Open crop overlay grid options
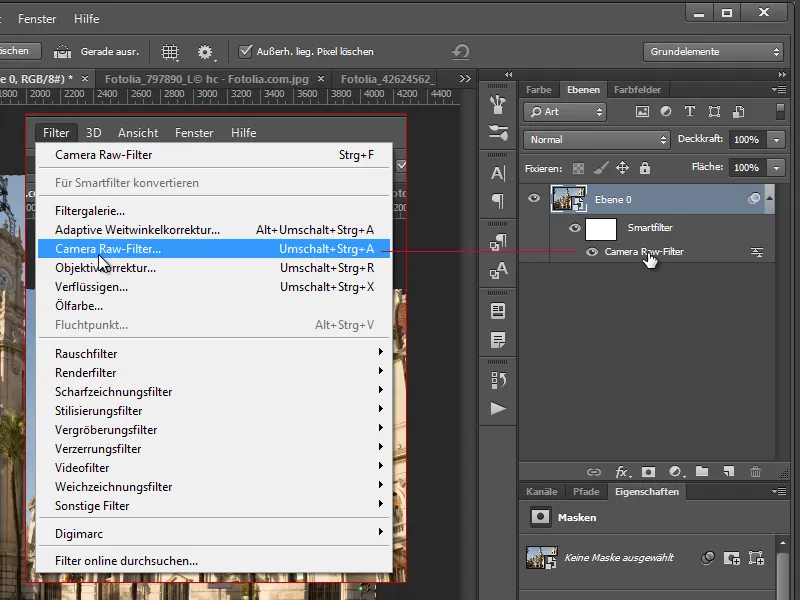The height and width of the screenshot is (600, 800). pyautogui.click(x=170, y=51)
